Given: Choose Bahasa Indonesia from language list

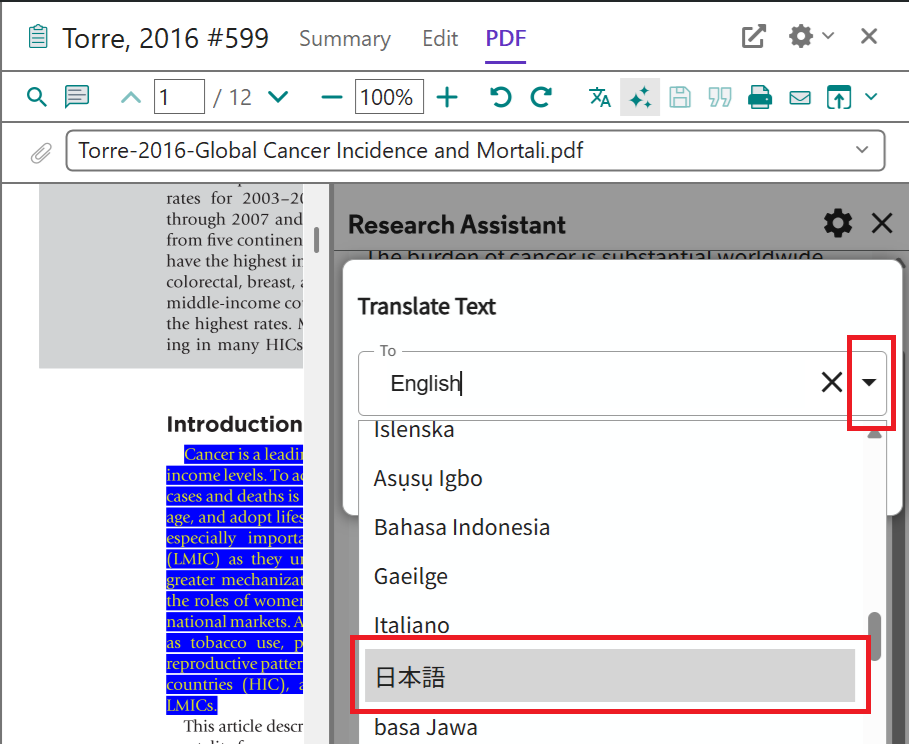Looking at the screenshot, I should click(462, 527).
